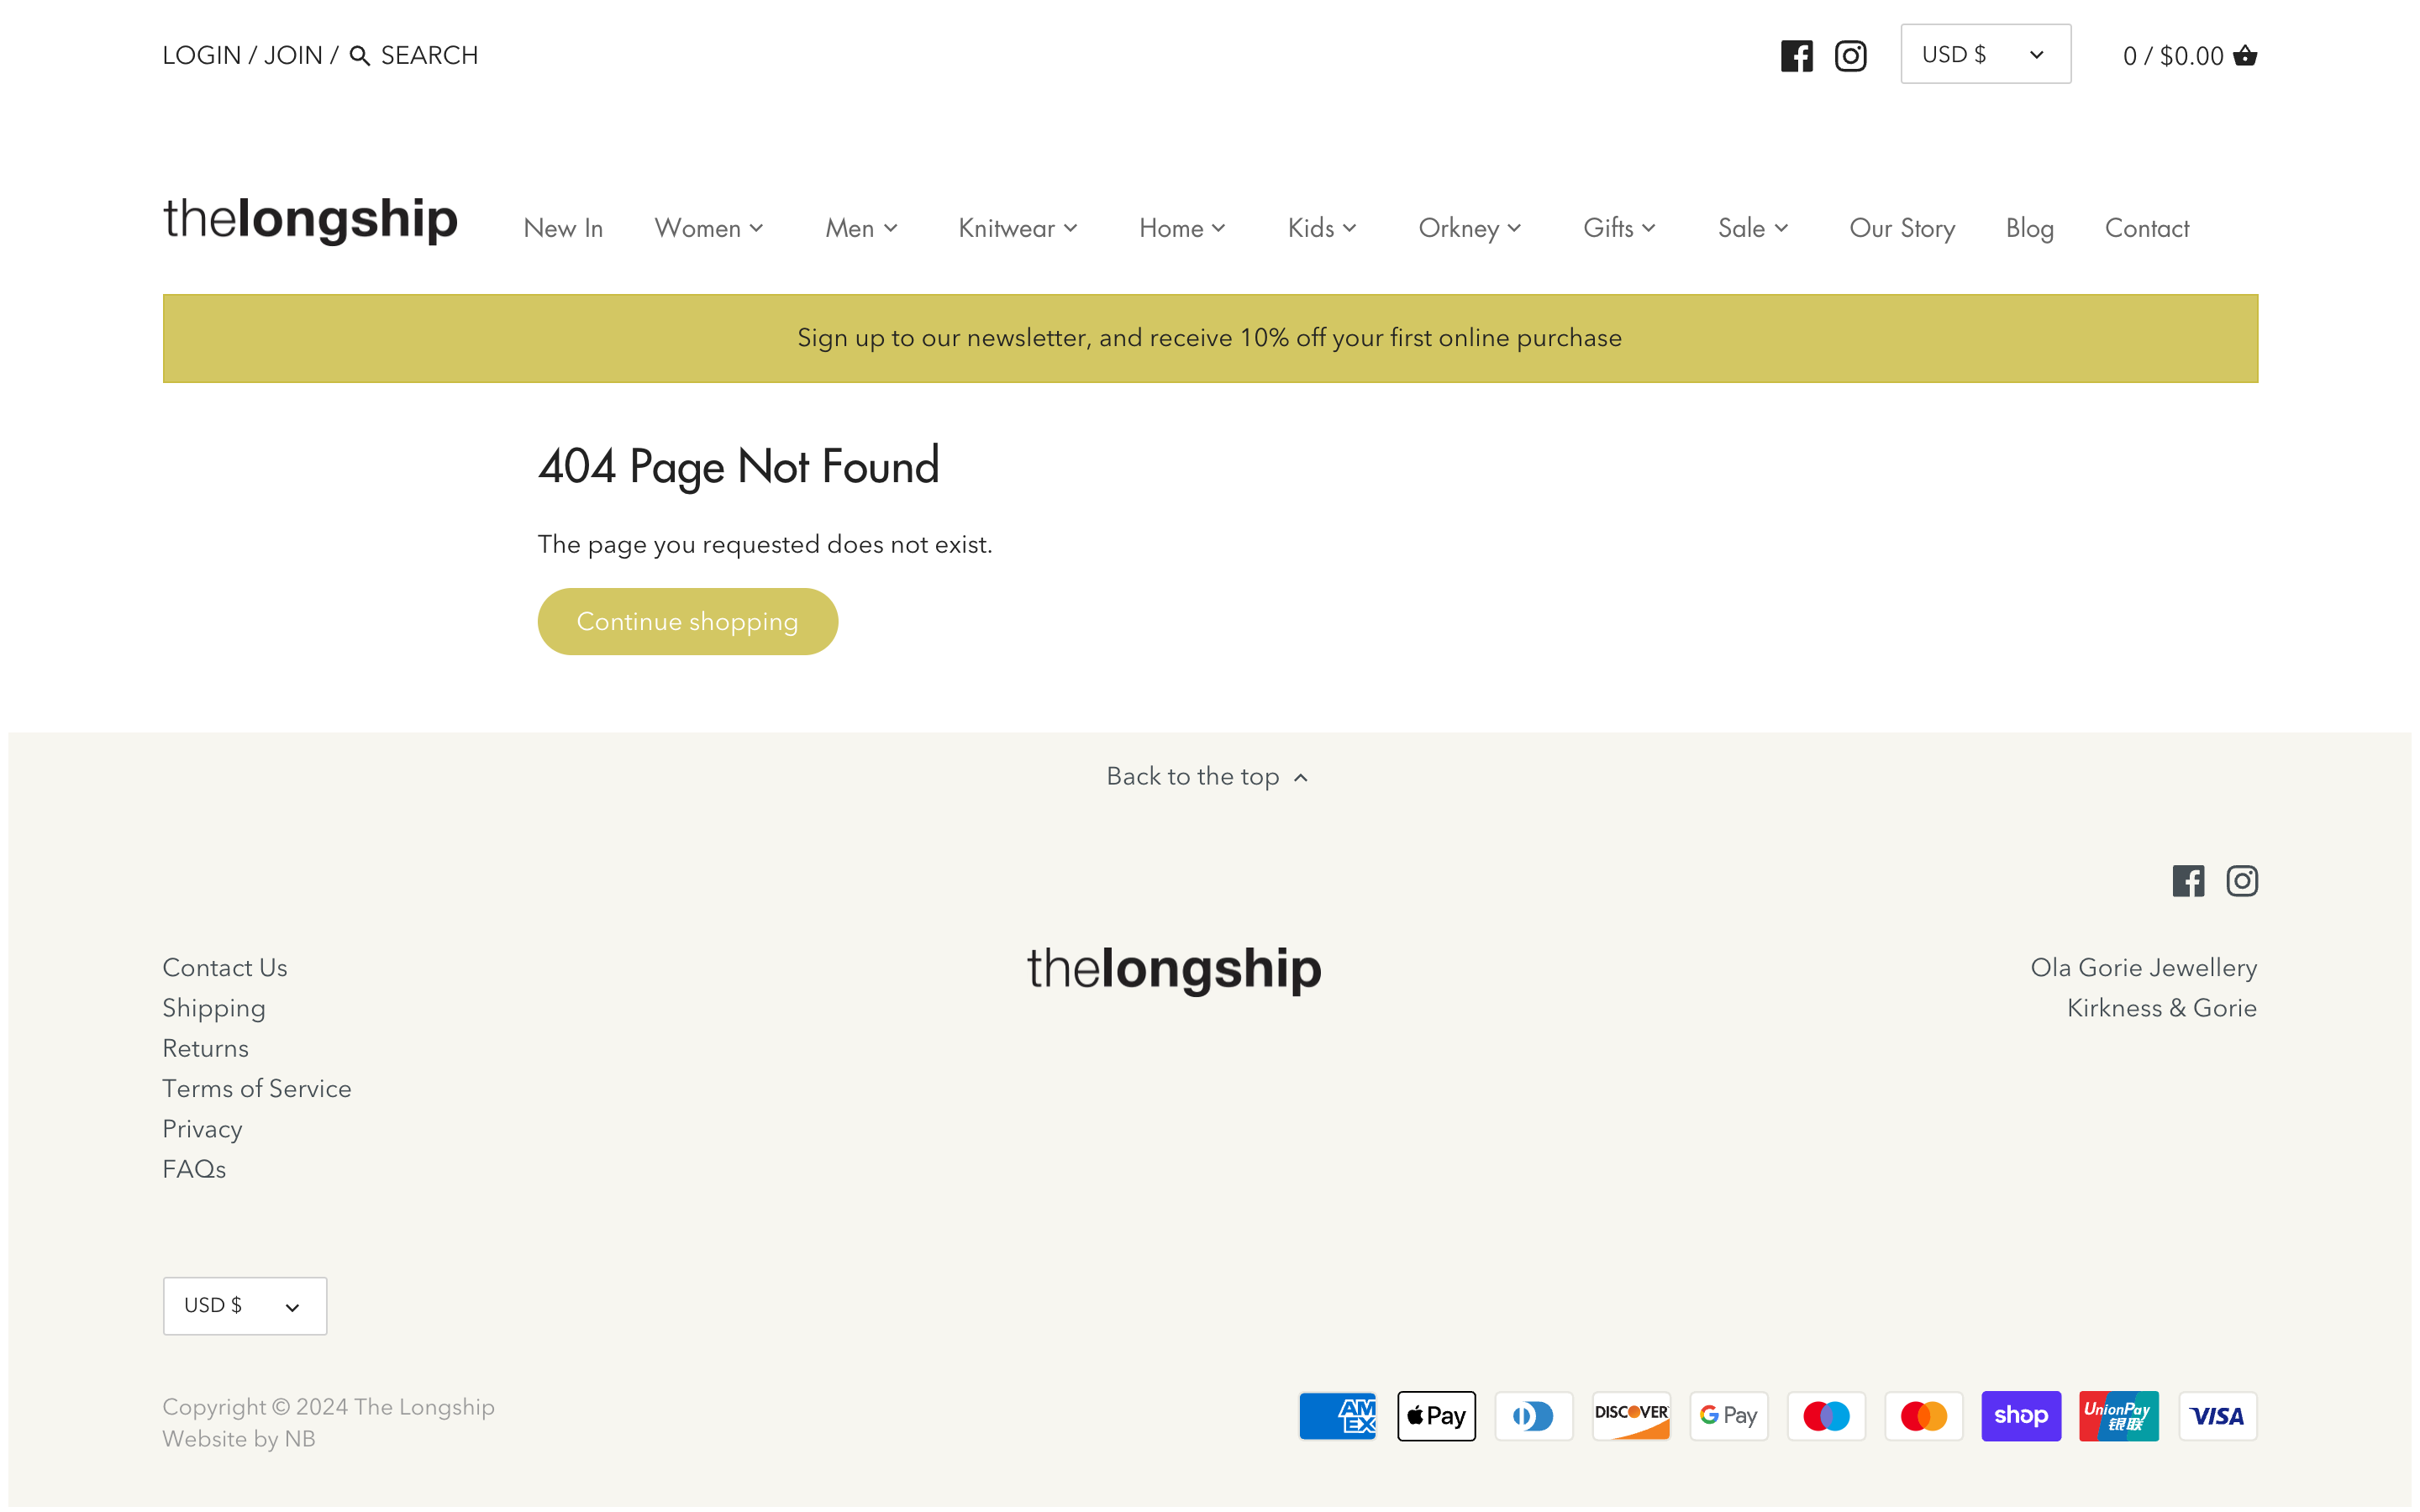Expand the Knitwear navigation dropdown
Viewport: 2420px width, 1512px height.
(x=1017, y=228)
